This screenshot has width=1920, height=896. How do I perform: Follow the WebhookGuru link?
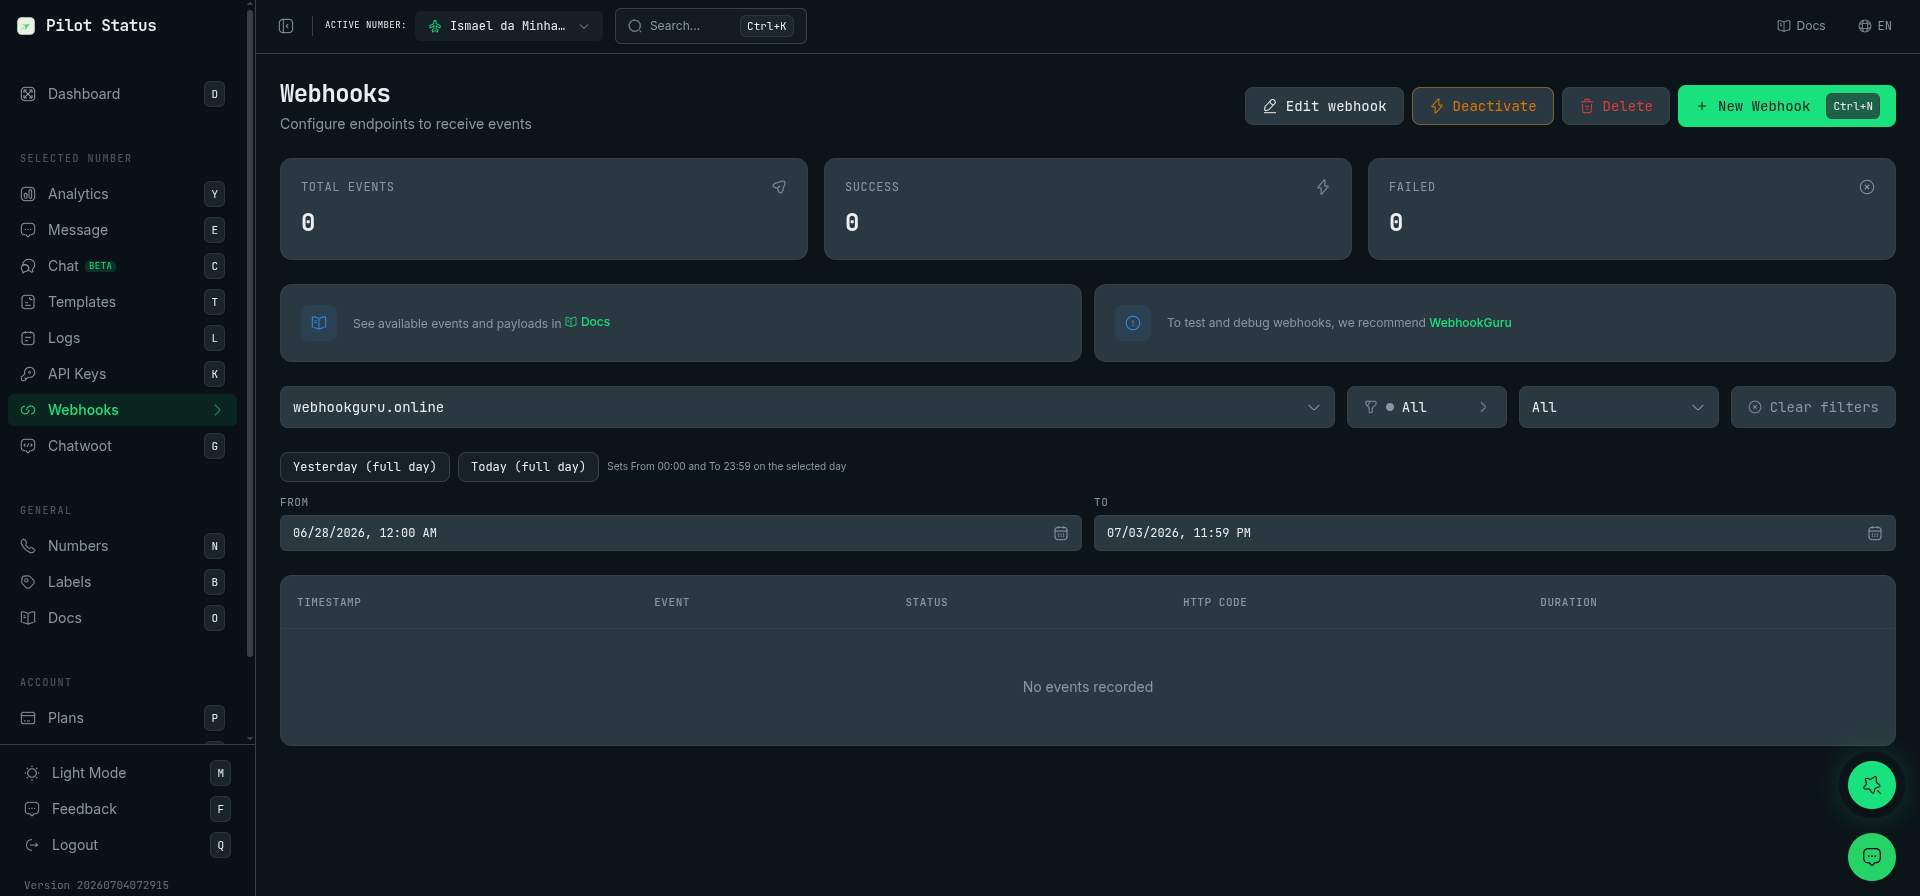tap(1470, 323)
